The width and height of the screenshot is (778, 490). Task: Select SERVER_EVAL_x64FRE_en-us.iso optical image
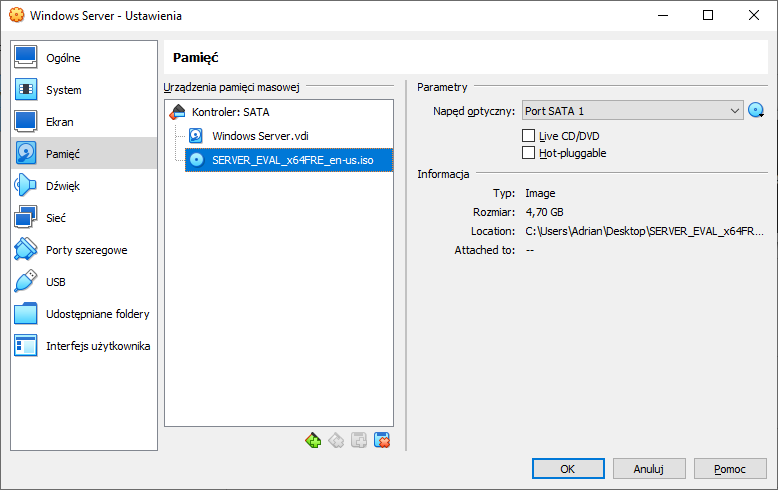click(x=289, y=160)
